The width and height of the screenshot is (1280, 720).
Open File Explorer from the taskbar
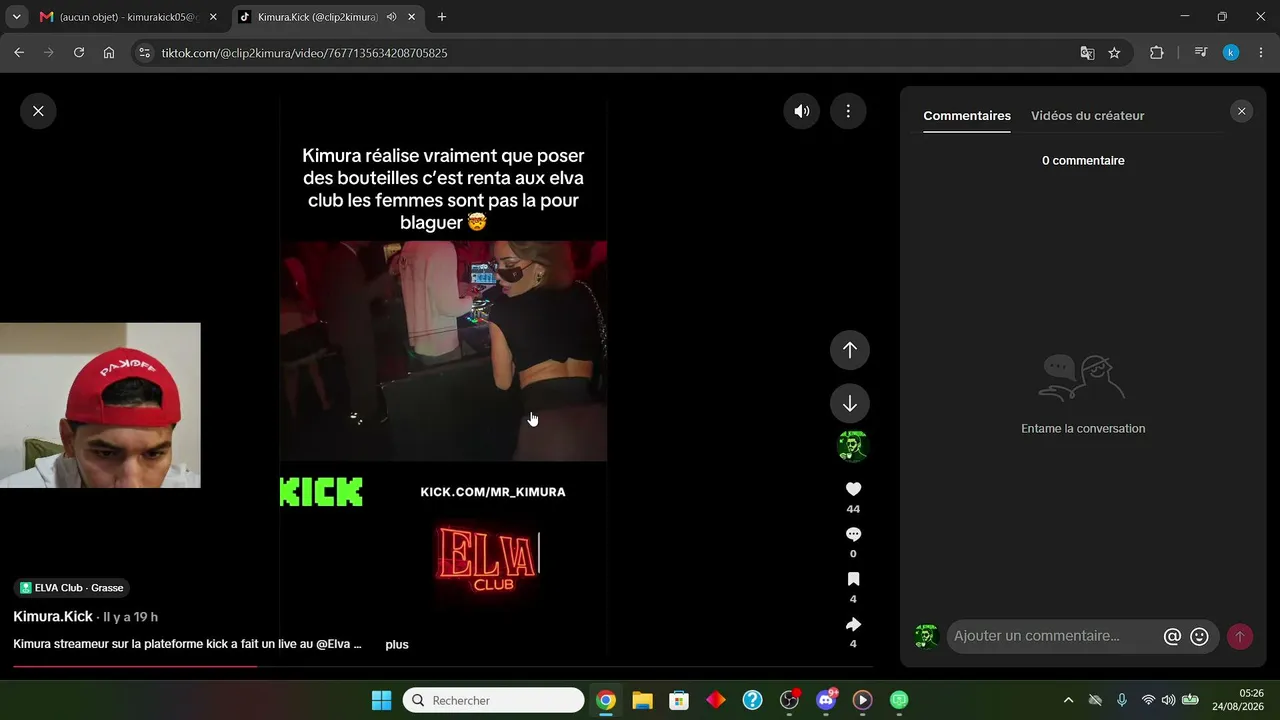[x=642, y=700]
